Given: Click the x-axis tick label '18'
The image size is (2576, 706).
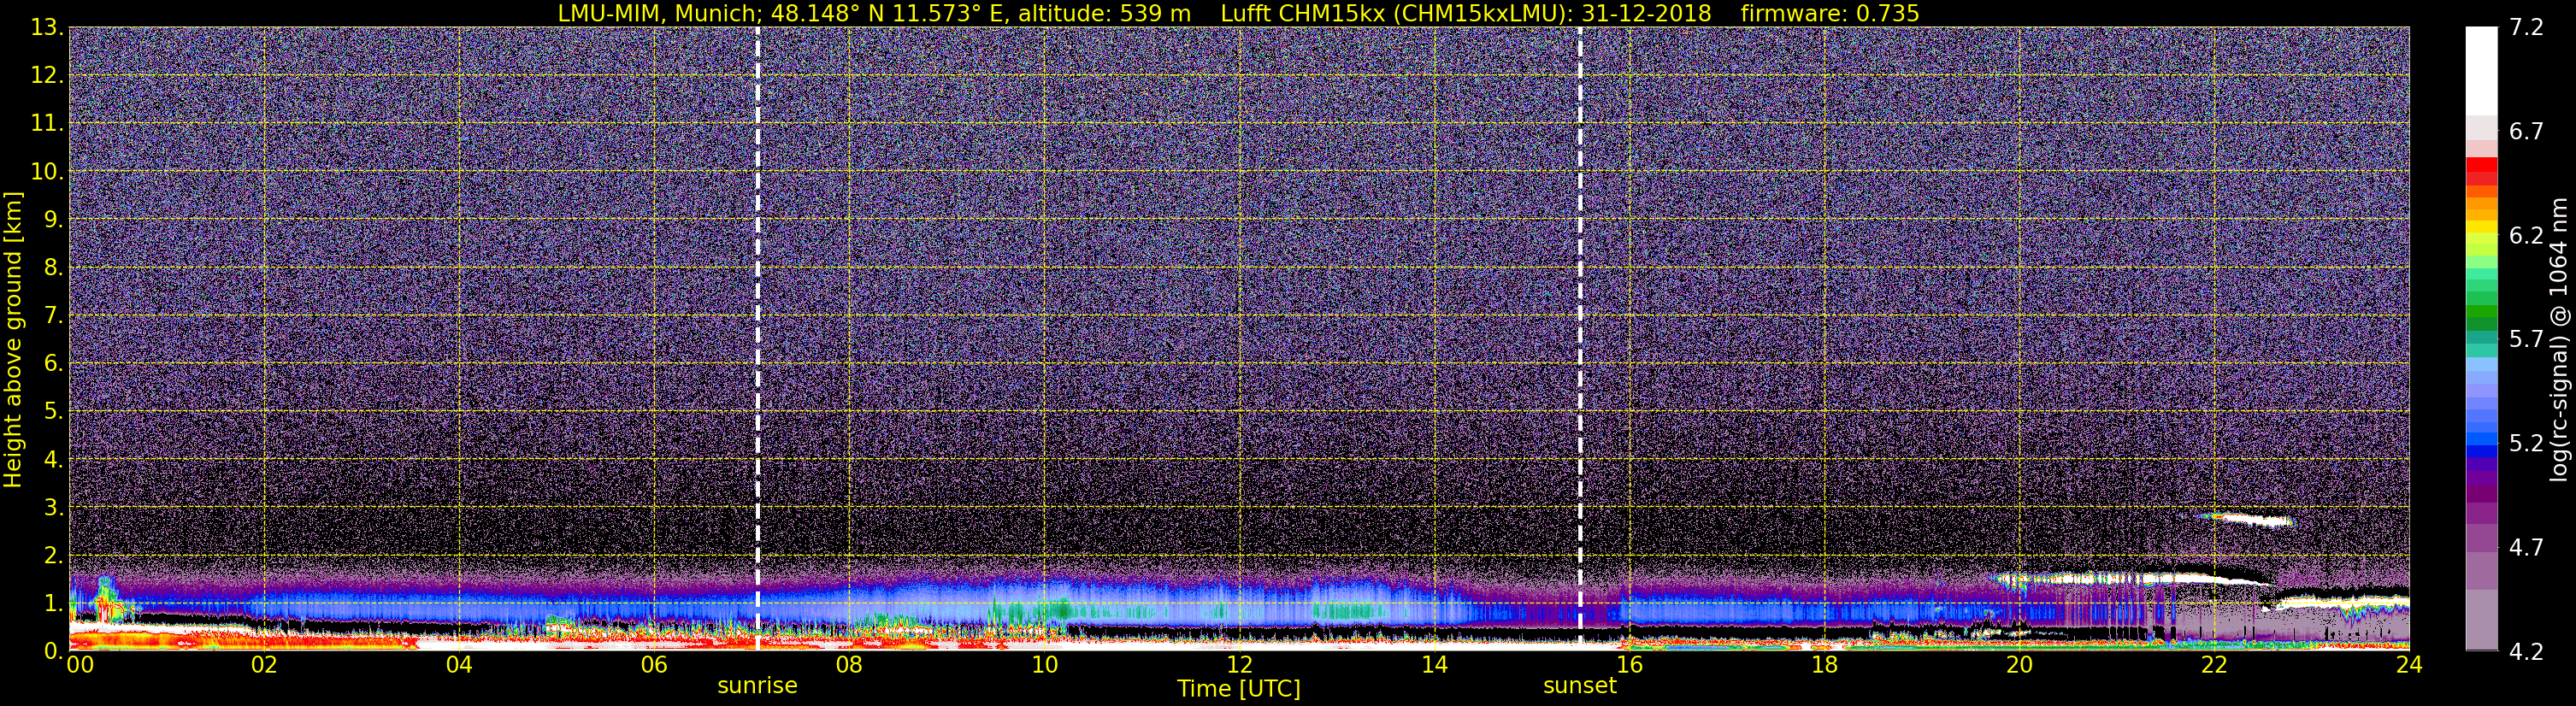Looking at the screenshot, I should coord(1824,666).
